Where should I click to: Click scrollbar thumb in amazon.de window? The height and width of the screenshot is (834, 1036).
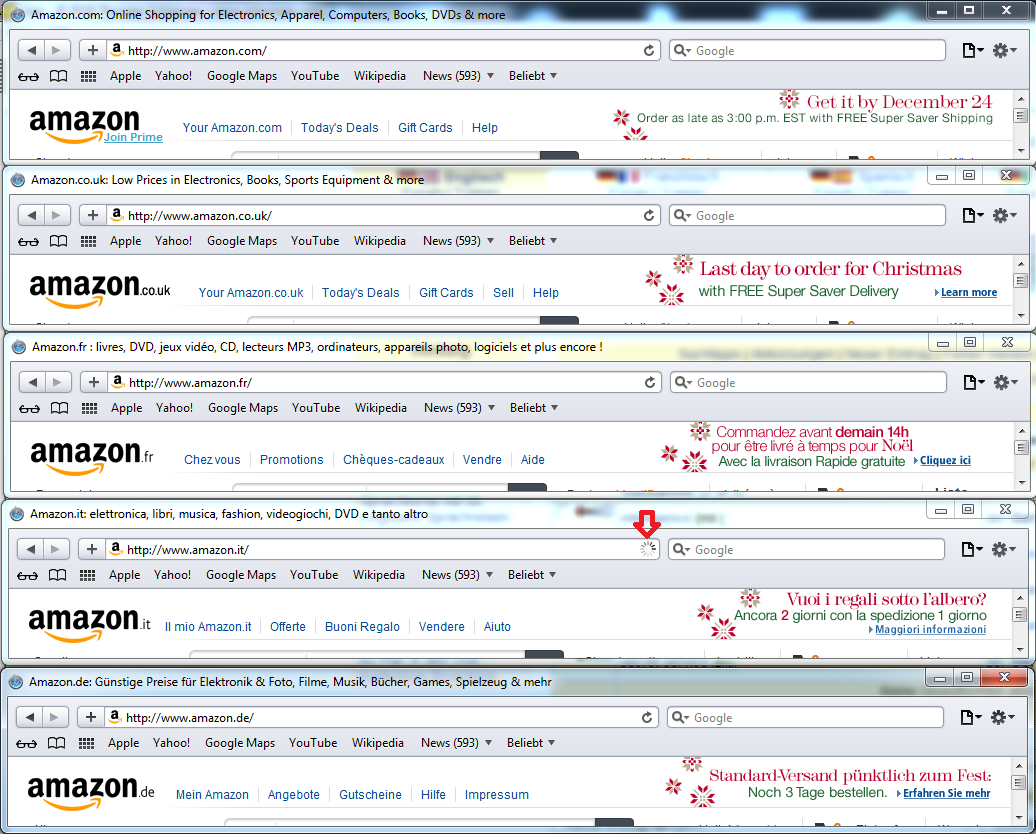point(1018,782)
